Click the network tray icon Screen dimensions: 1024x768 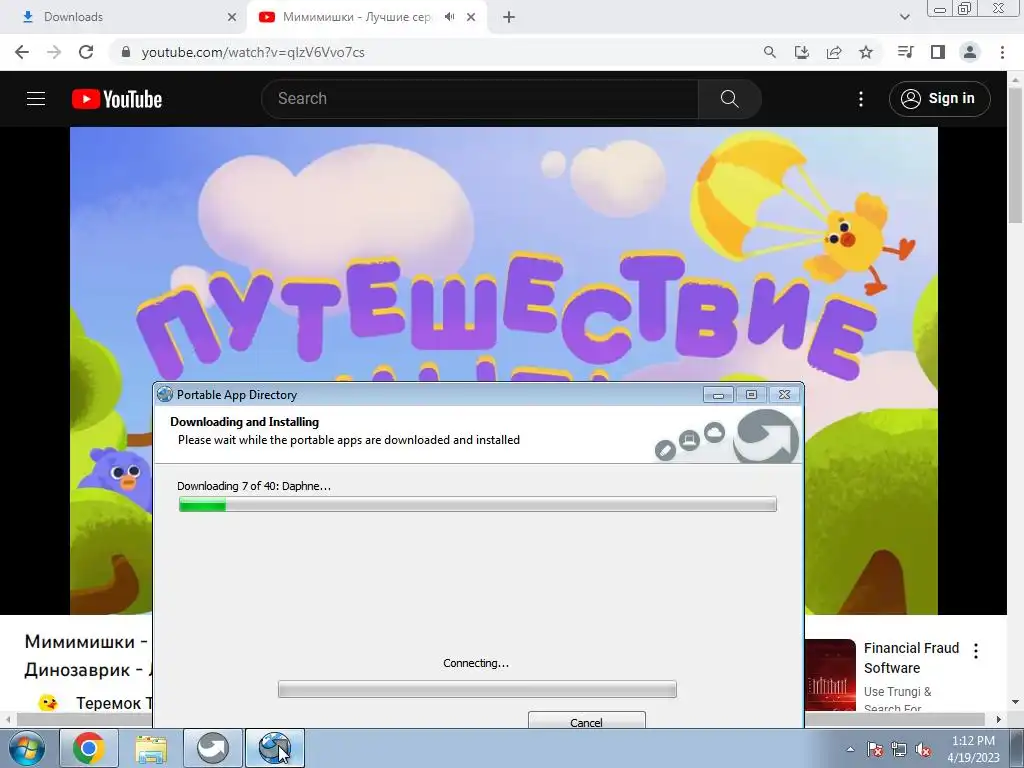(899, 749)
